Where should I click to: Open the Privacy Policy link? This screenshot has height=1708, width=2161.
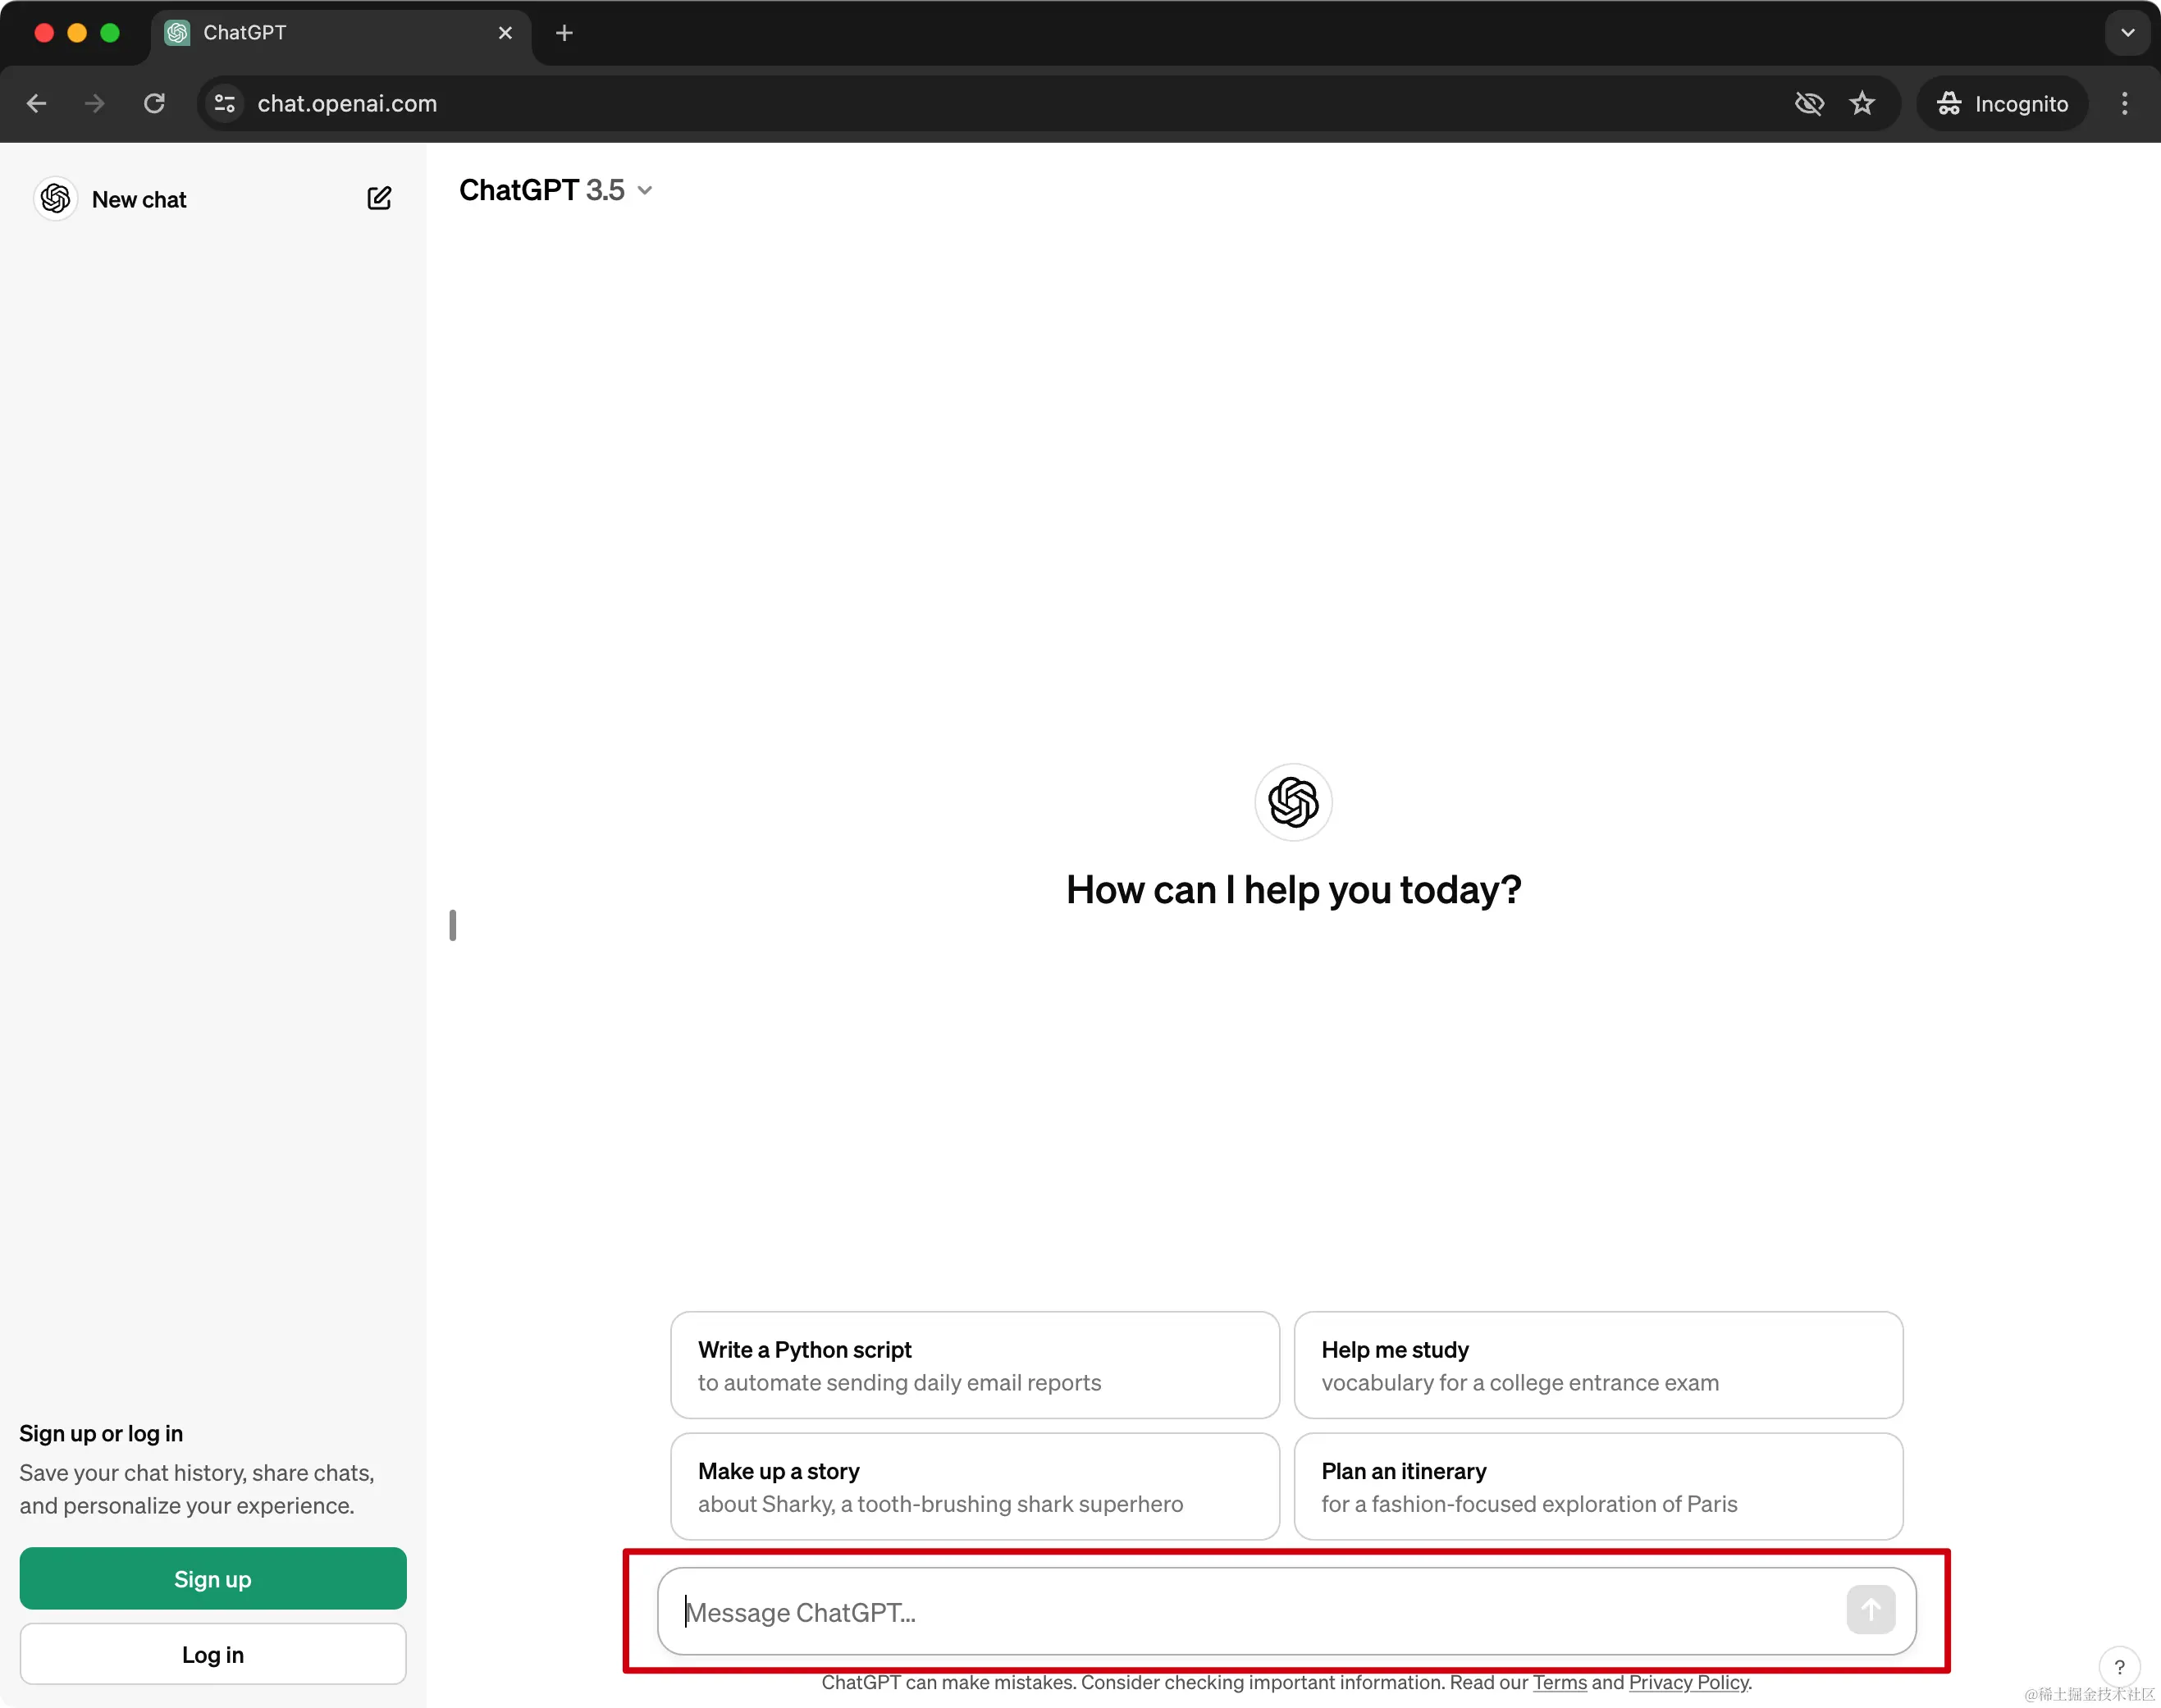[1688, 1682]
